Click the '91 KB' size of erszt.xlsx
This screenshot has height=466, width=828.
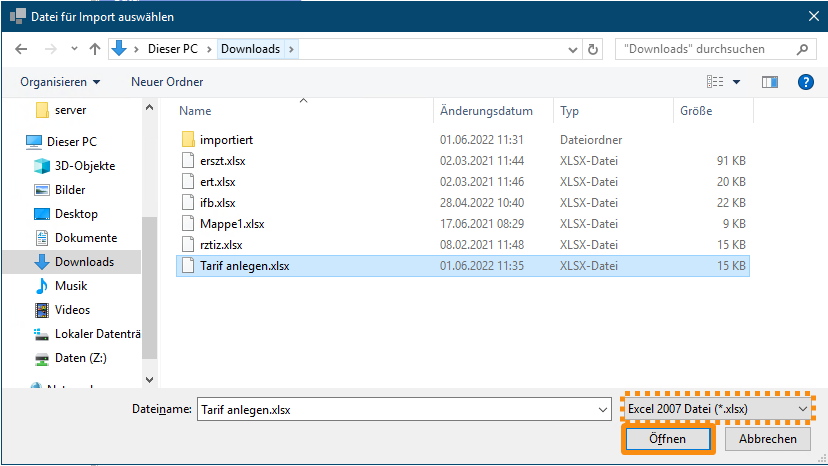coord(731,161)
